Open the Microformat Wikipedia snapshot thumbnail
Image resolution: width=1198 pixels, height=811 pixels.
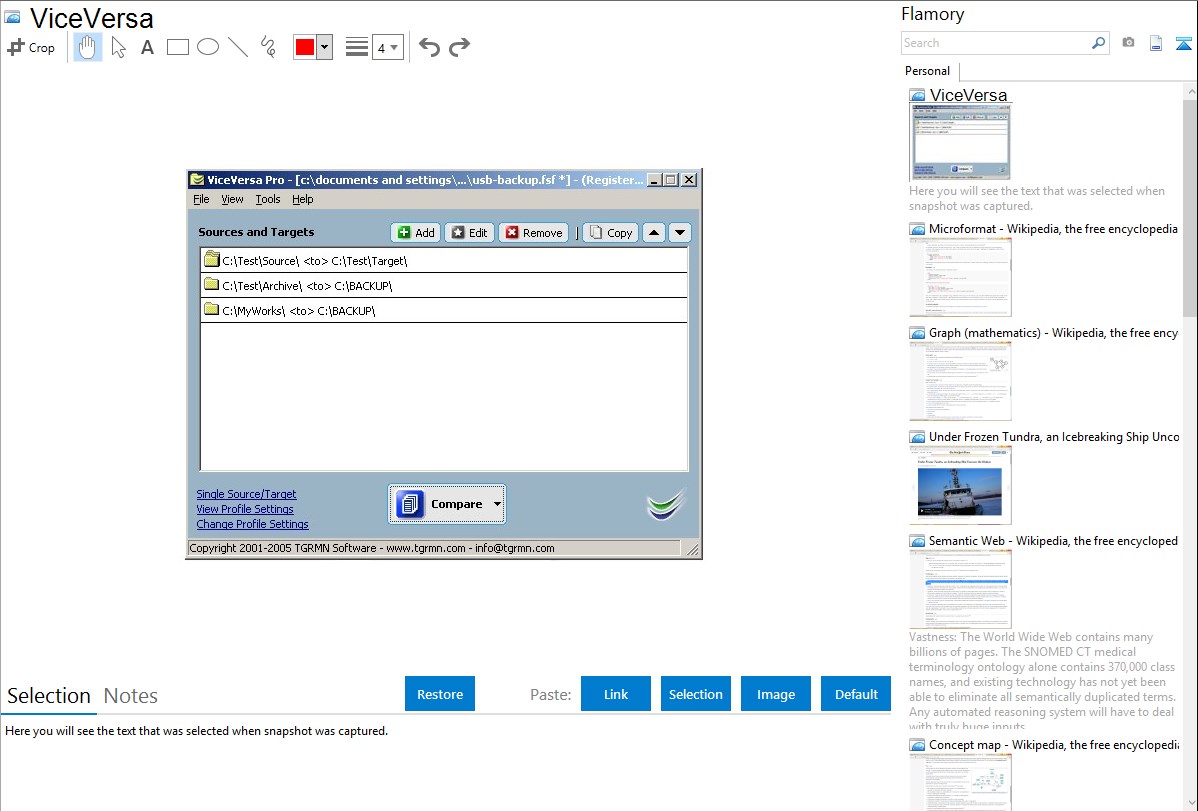click(x=960, y=277)
